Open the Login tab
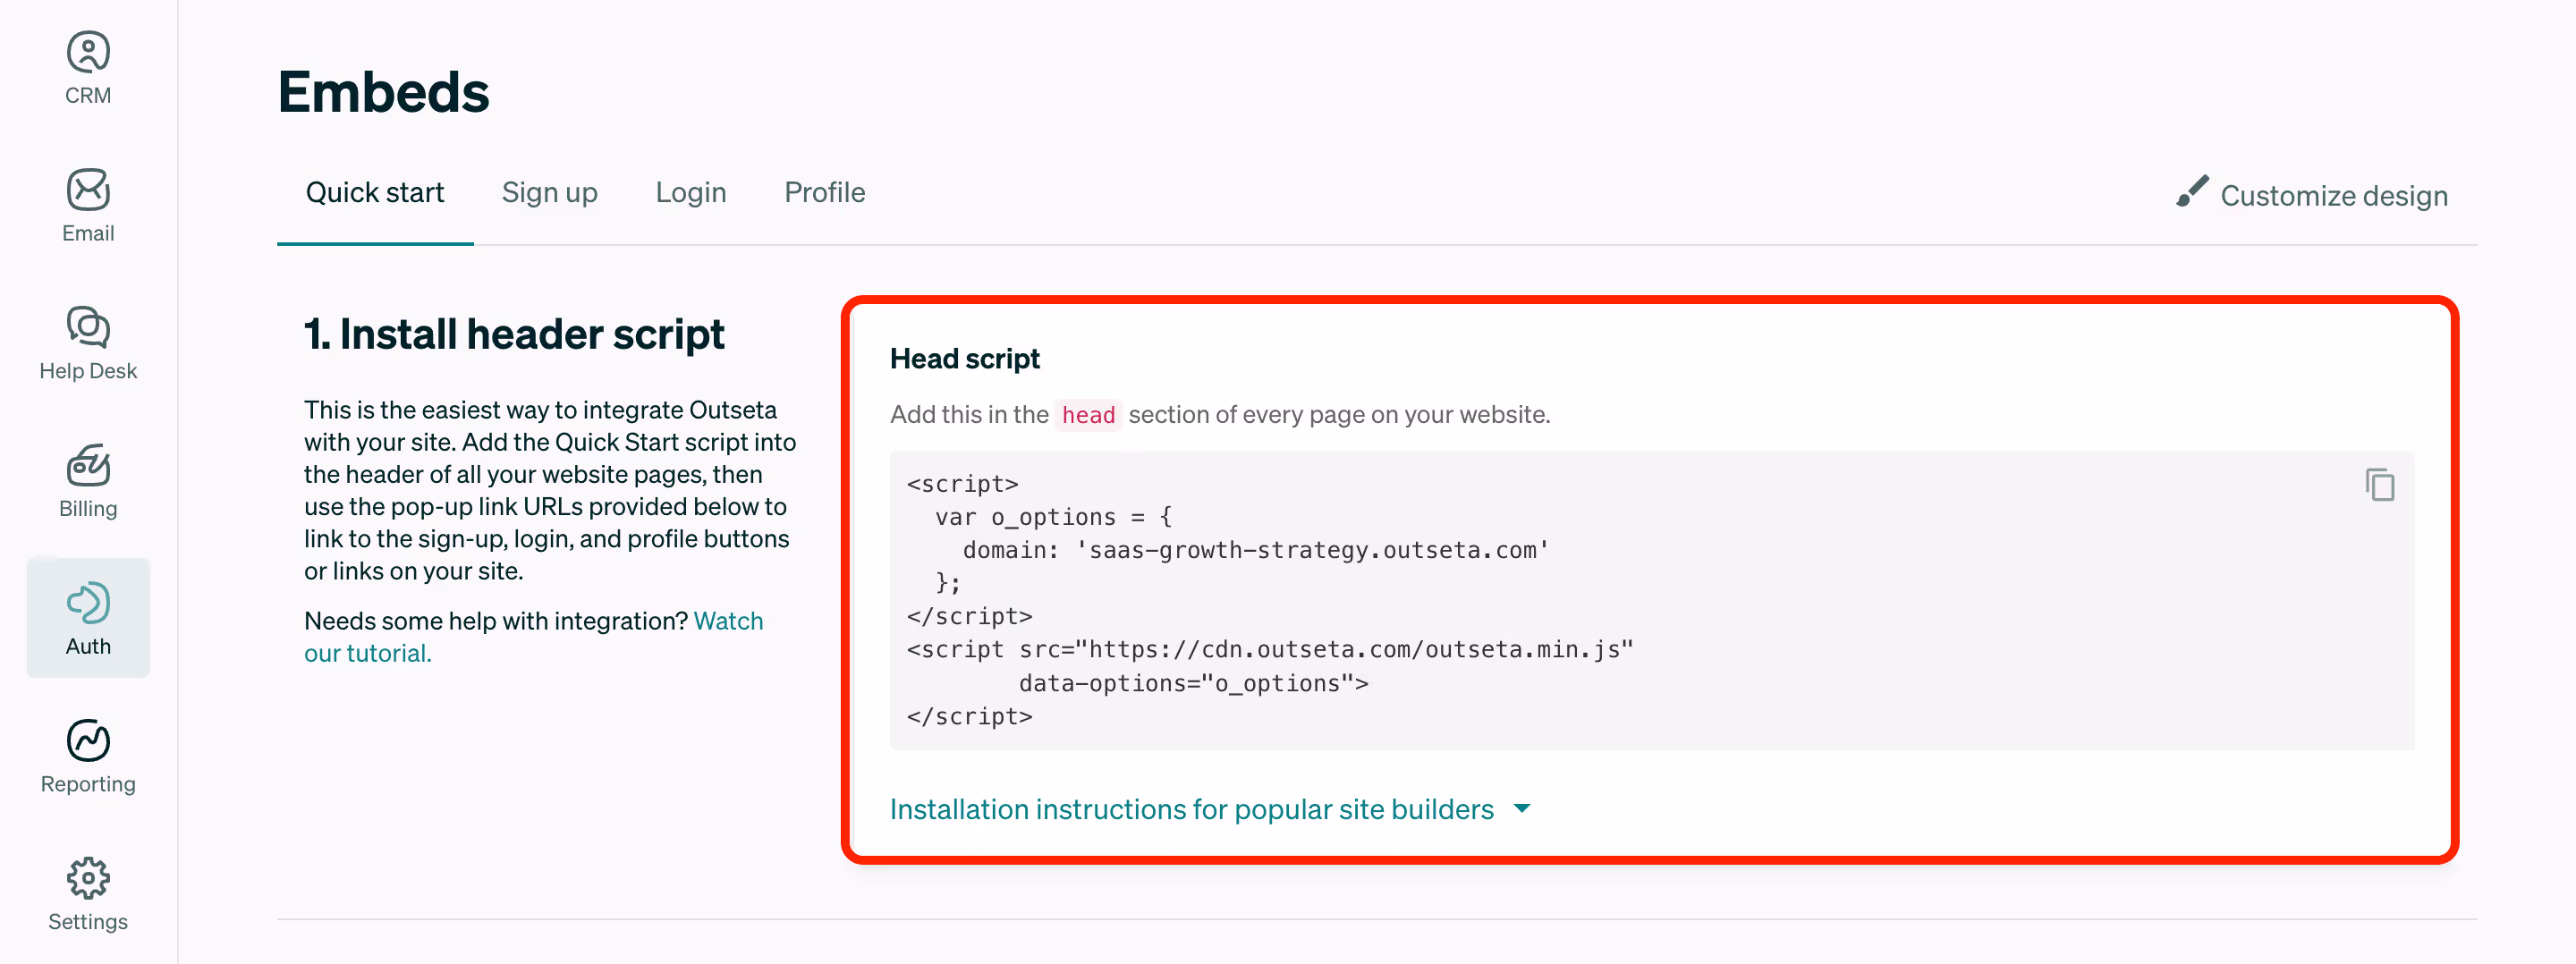2576x964 pixels. [x=691, y=192]
